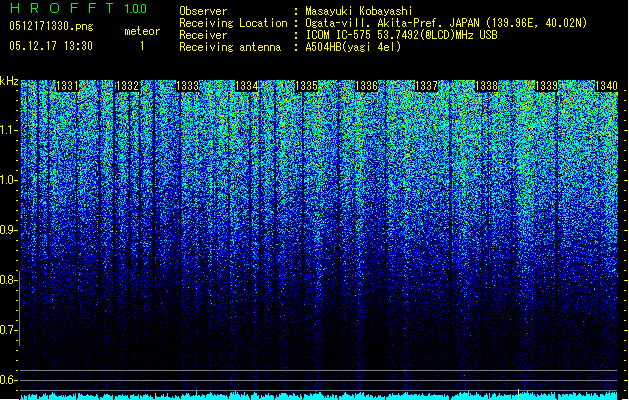Click the 1332 minute marker
The width and height of the screenshot is (629, 400).
pos(127,86)
